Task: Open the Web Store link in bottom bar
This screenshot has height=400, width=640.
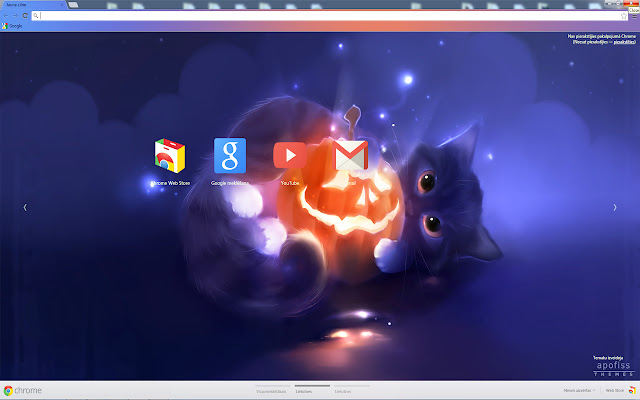Action: click(615, 391)
